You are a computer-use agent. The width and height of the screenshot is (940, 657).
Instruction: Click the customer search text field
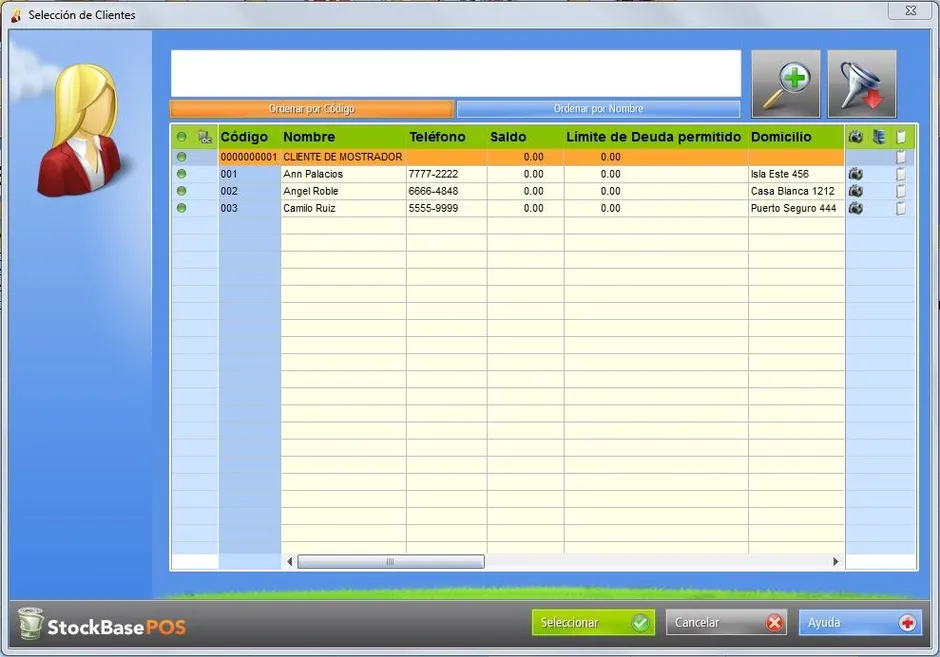tap(456, 74)
